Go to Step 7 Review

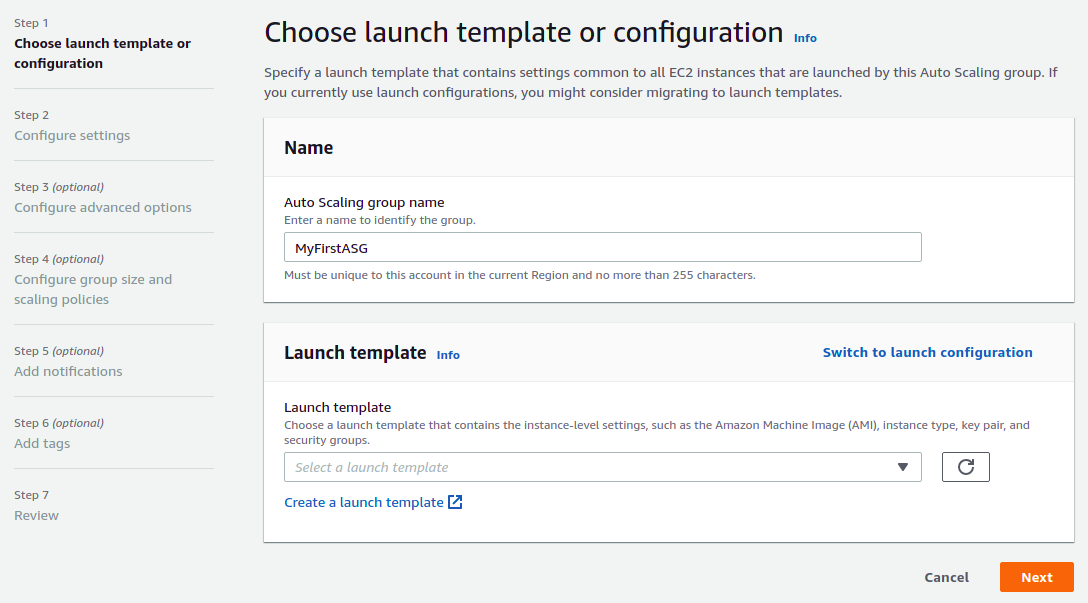point(36,515)
